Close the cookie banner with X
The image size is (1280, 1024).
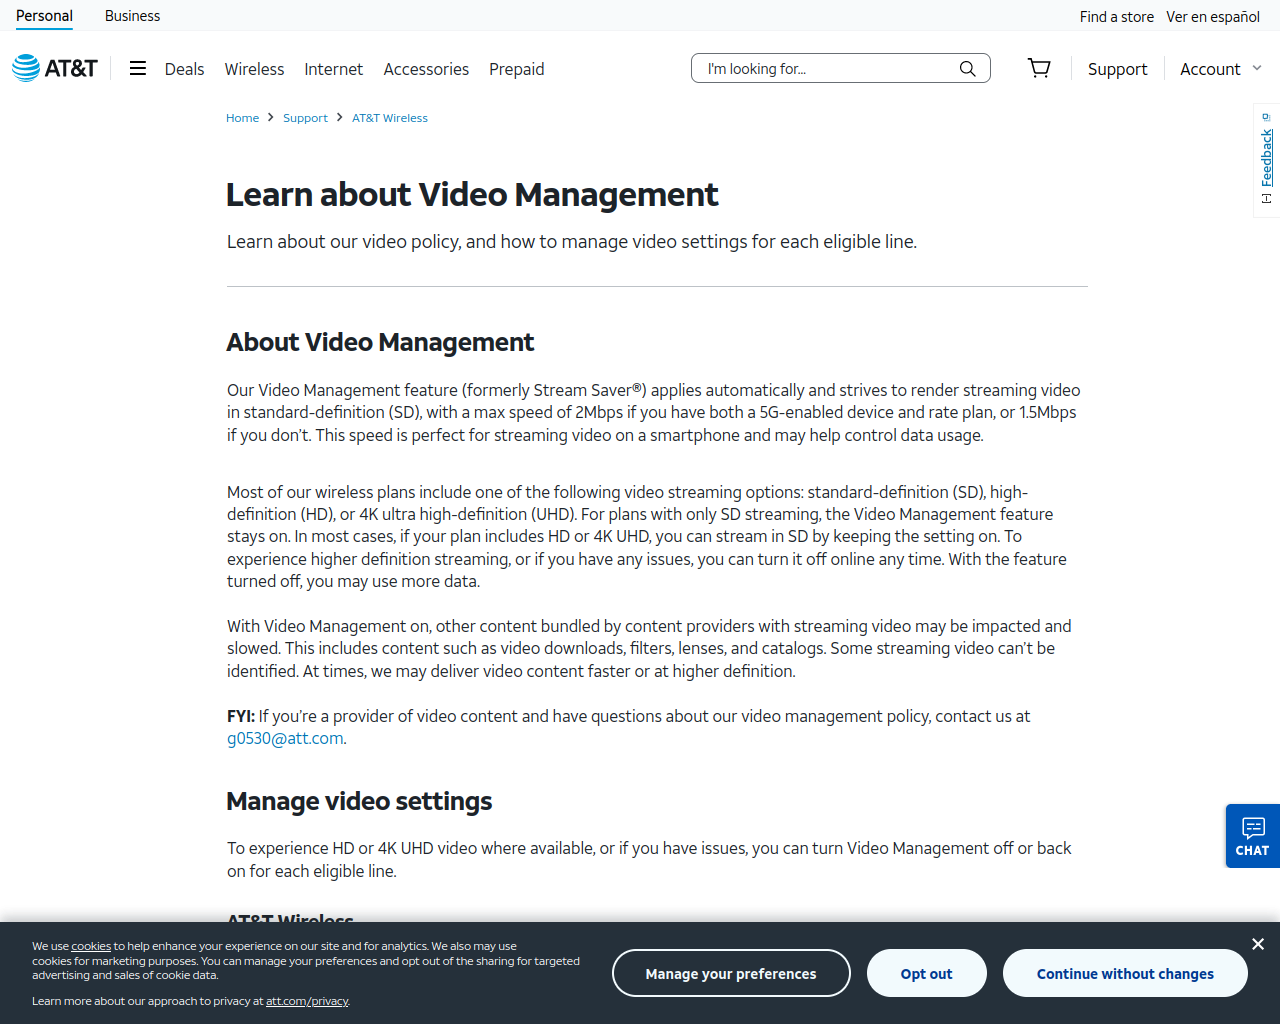[1258, 944]
